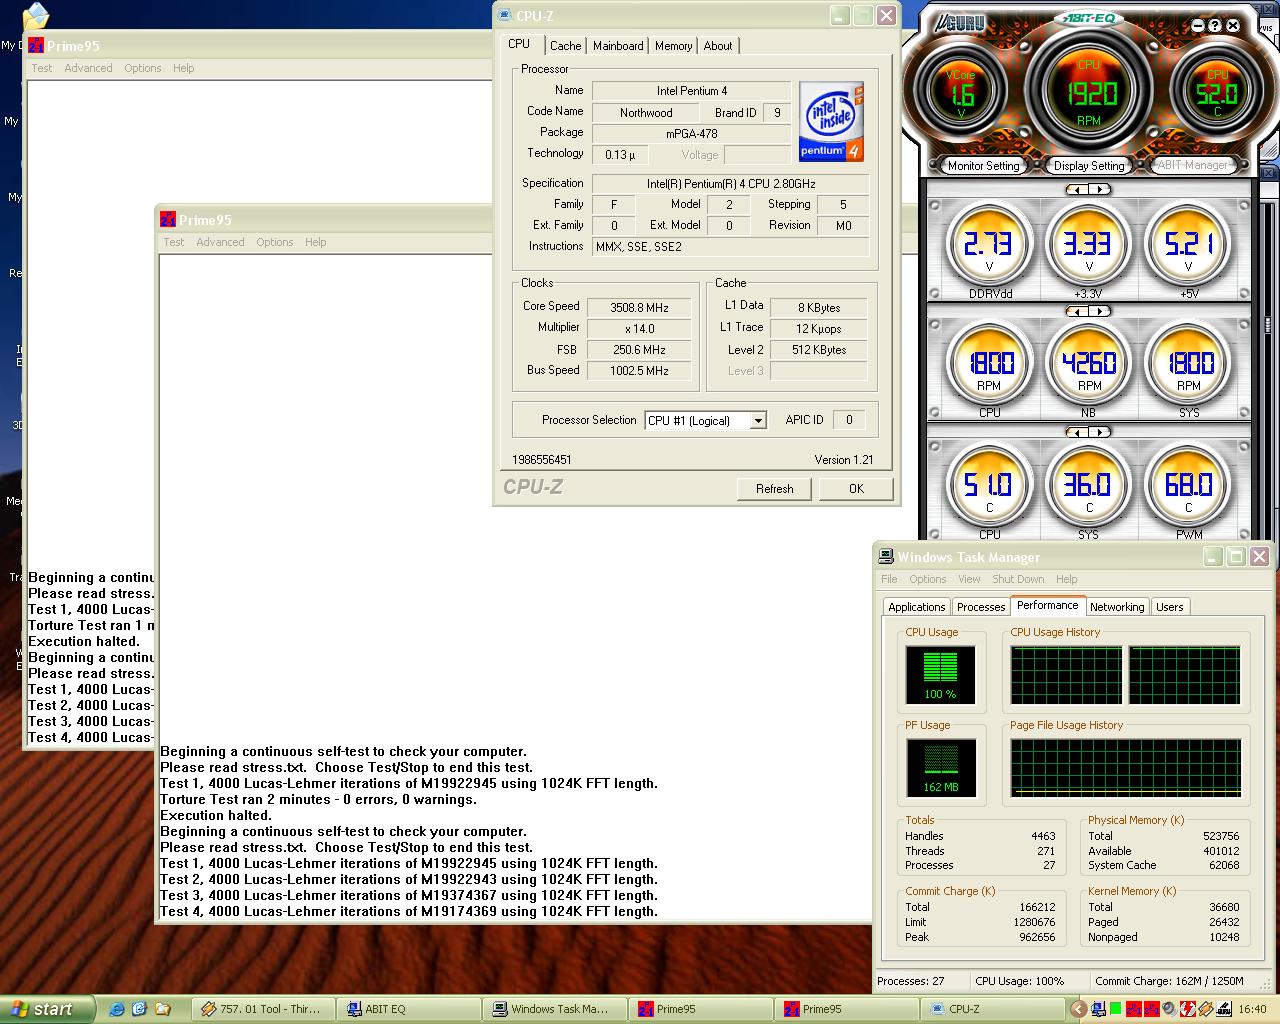Open Options menu in front Prime95 window
Image resolution: width=1280 pixels, height=1024 pixels.
tap(275, 242)
